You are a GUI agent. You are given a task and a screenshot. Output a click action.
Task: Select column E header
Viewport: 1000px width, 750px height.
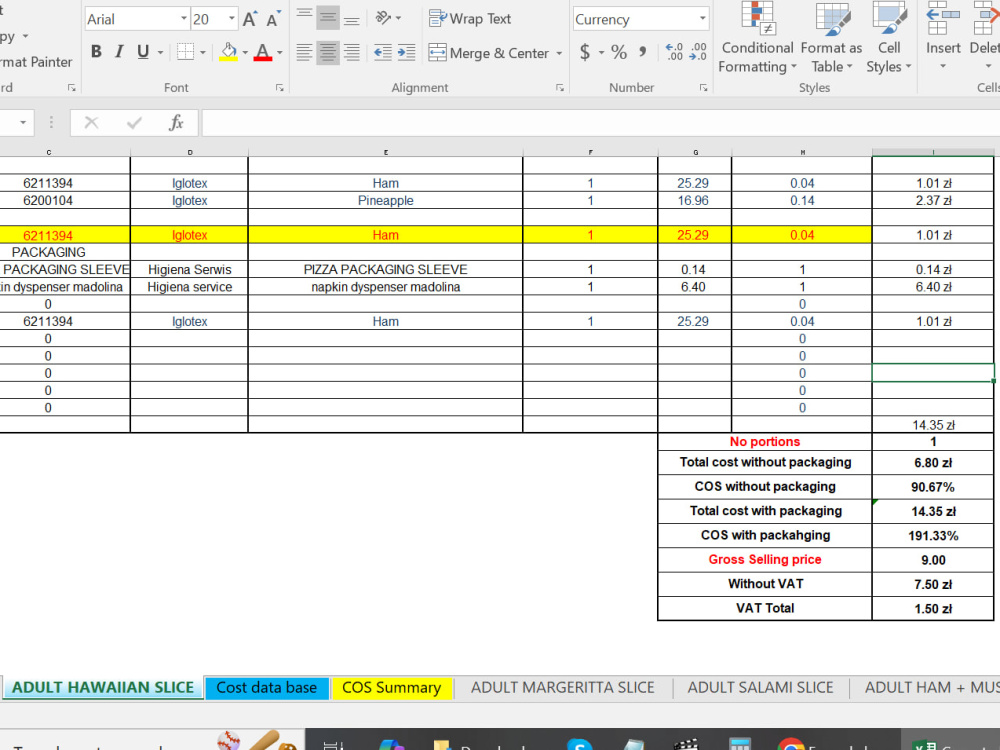pyautogui.click(x=385, y=152)
